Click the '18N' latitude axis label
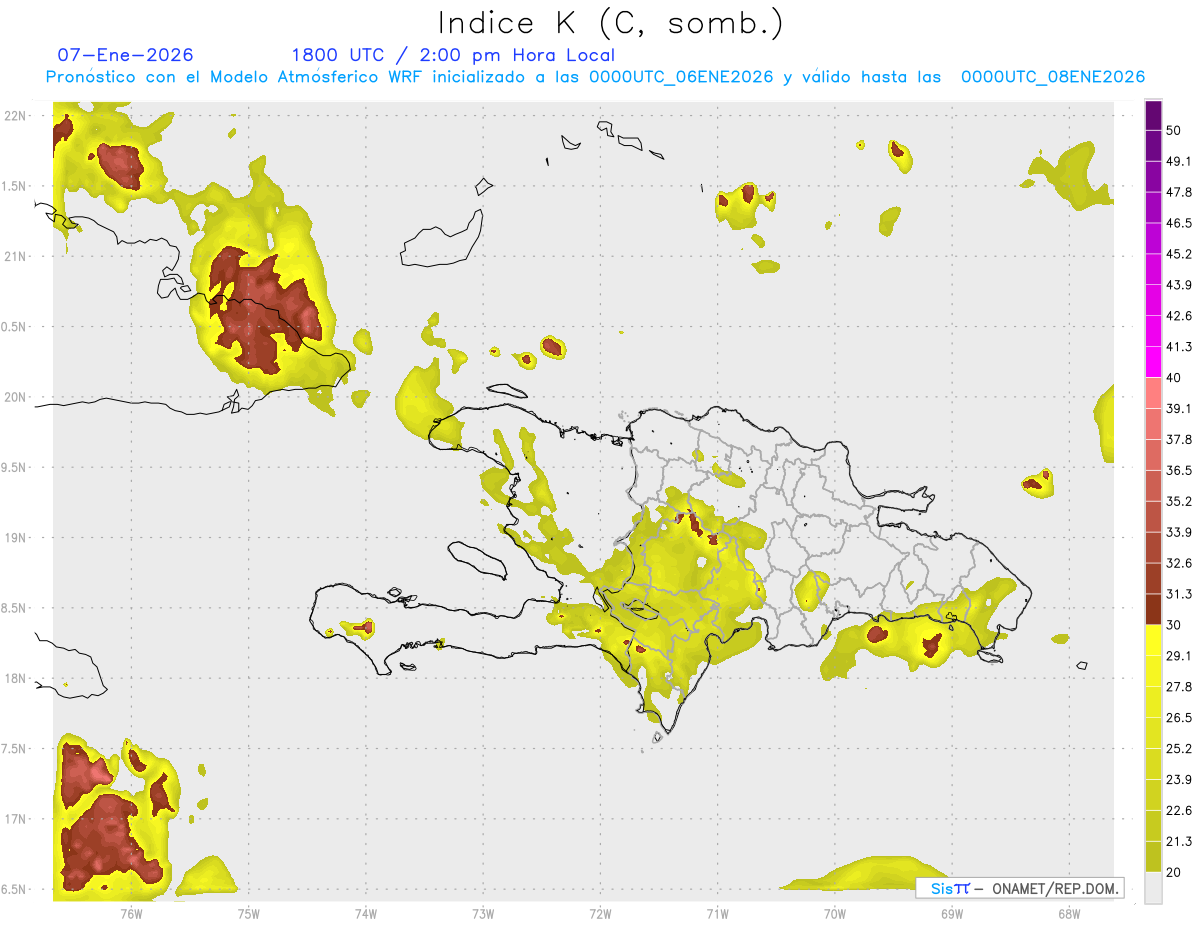The width and height of the screenshot is (1200, 927). (15, 679)
